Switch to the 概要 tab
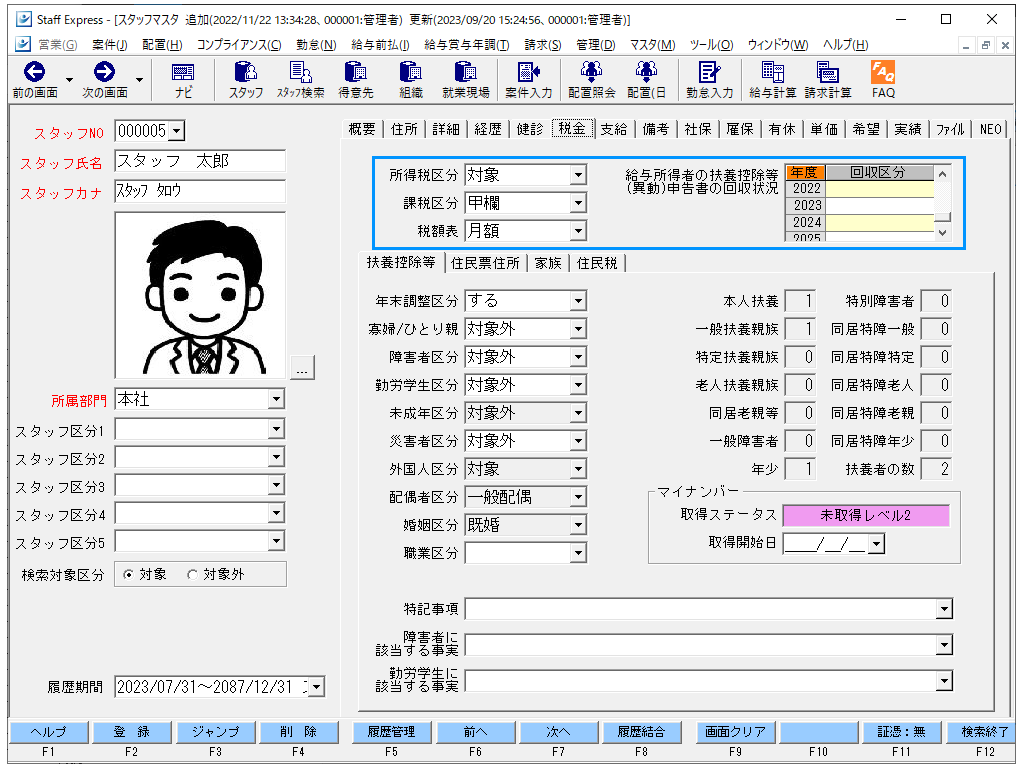Screen dimensions: 1024x768 click(362, 129)
